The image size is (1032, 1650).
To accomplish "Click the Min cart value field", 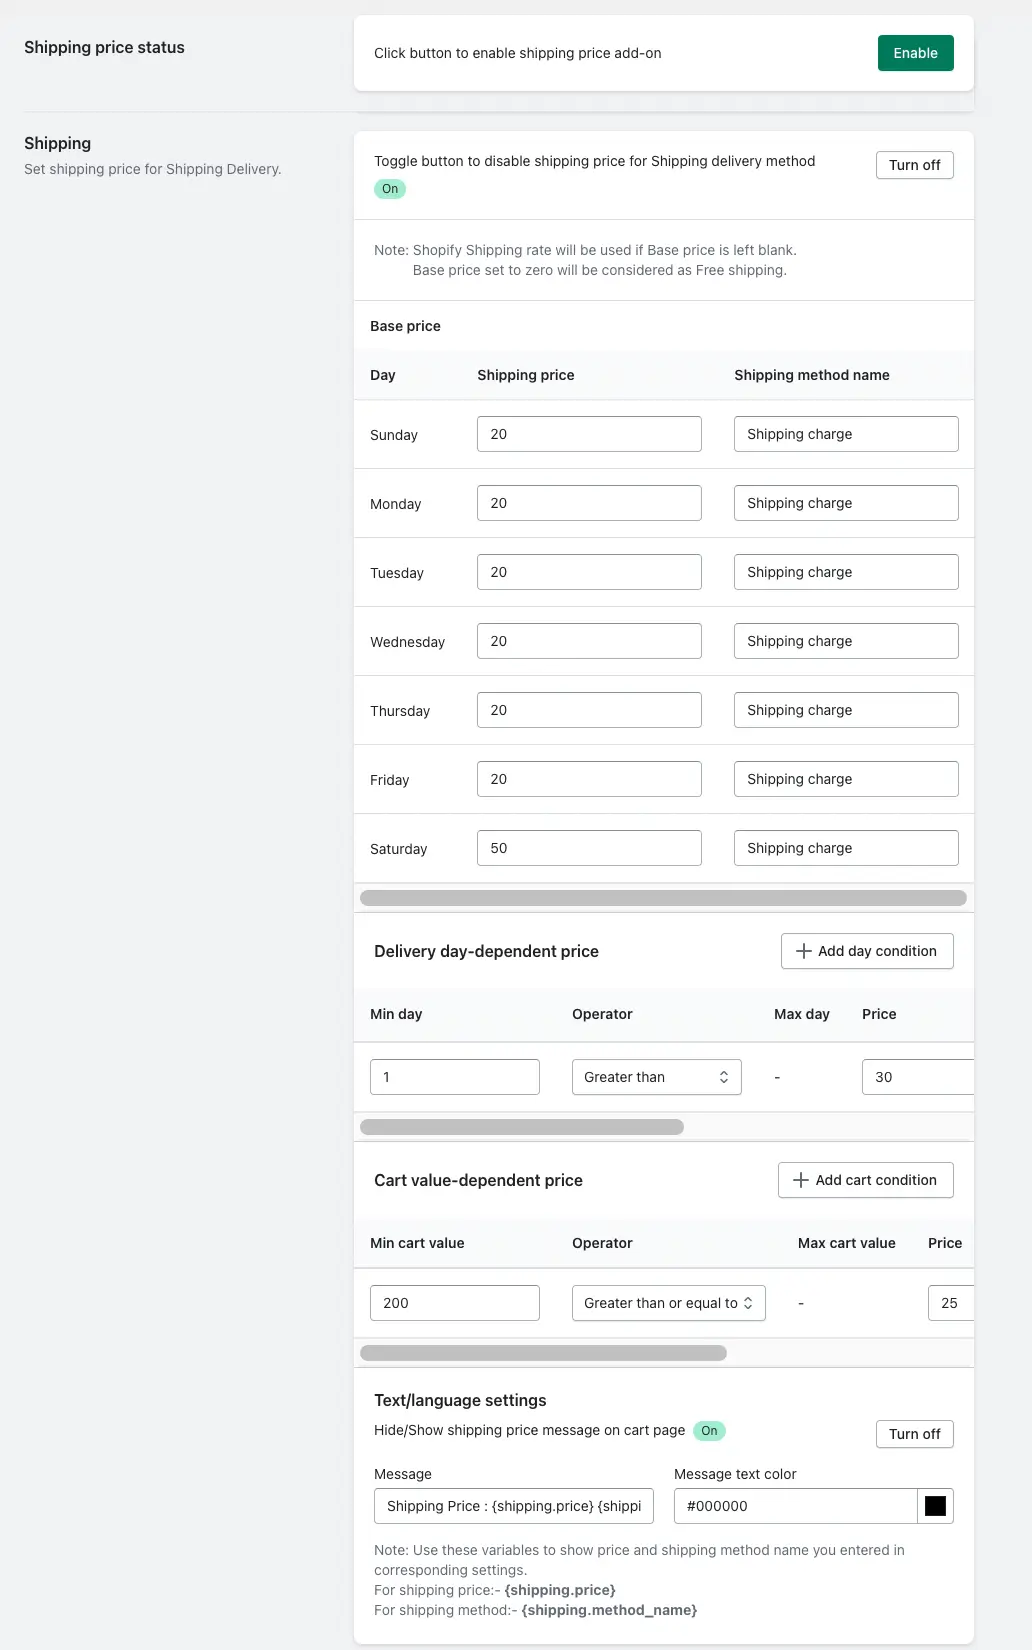I will (x=455, y=1303).
